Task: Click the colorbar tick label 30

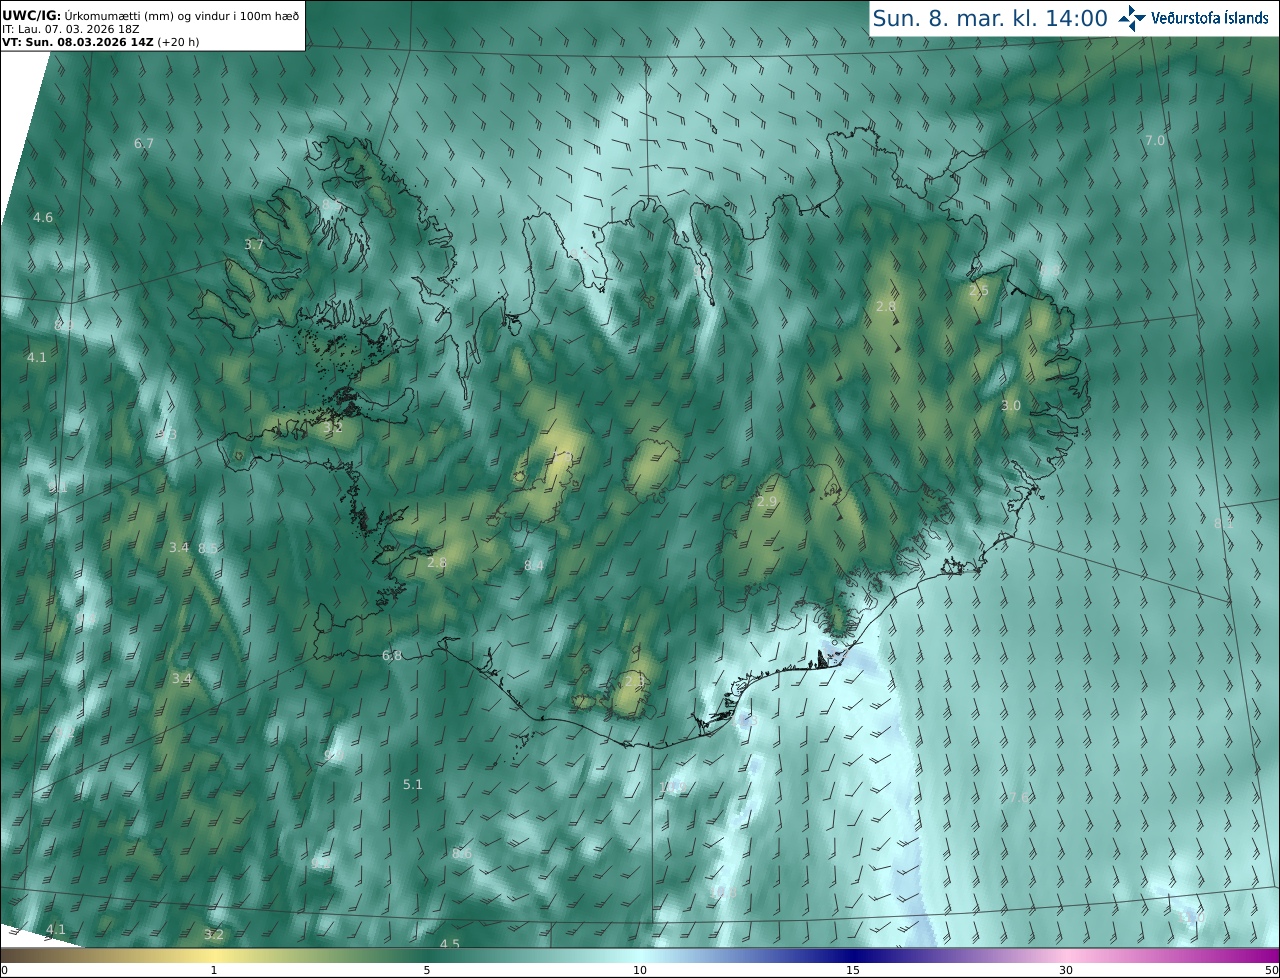Action: 1066,970
